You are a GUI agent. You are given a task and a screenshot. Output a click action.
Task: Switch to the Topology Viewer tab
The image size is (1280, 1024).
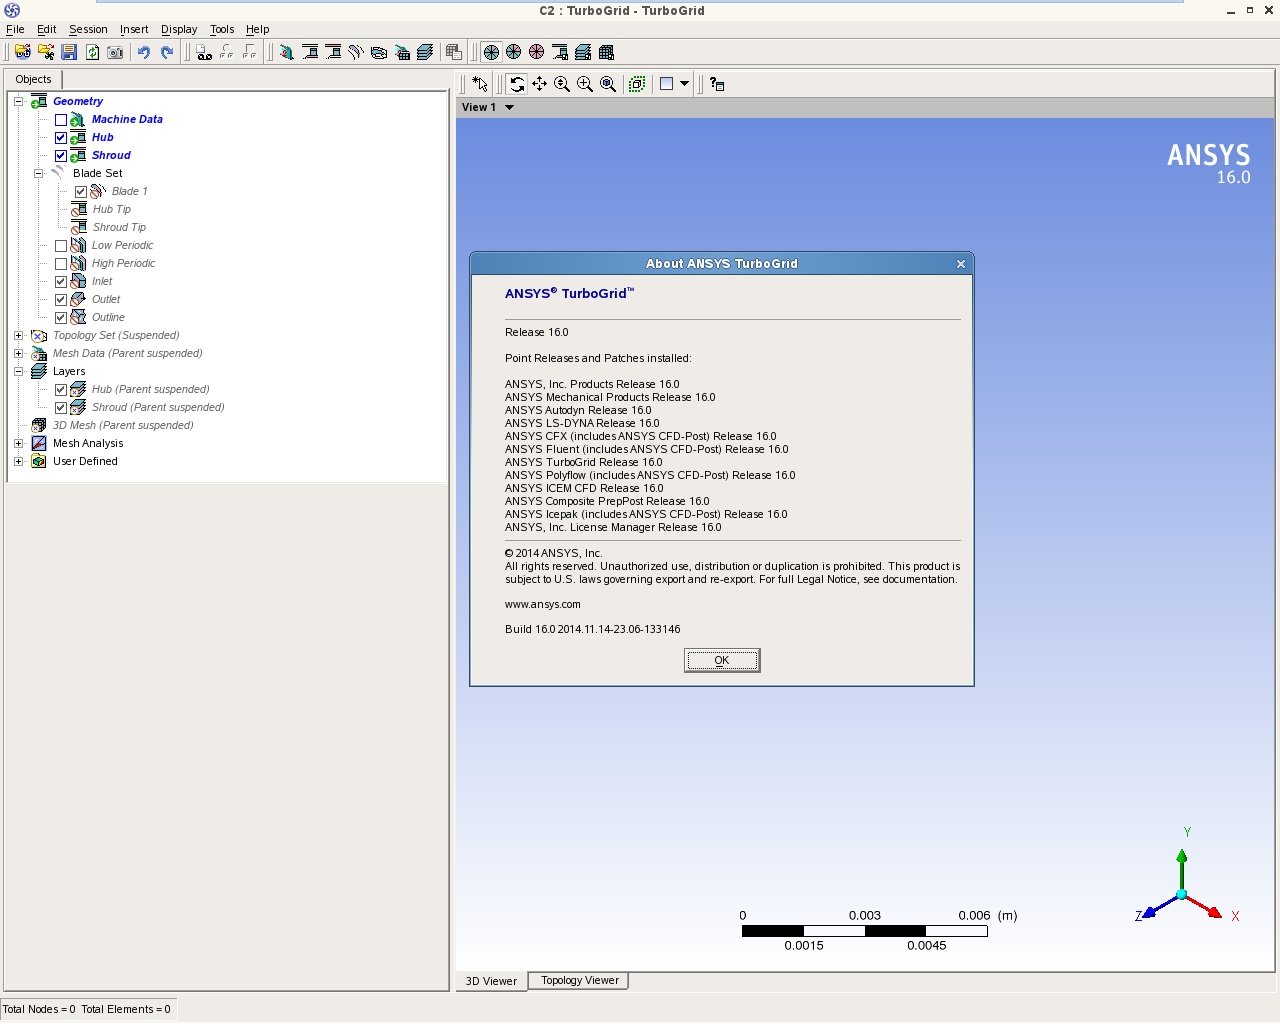579,980
